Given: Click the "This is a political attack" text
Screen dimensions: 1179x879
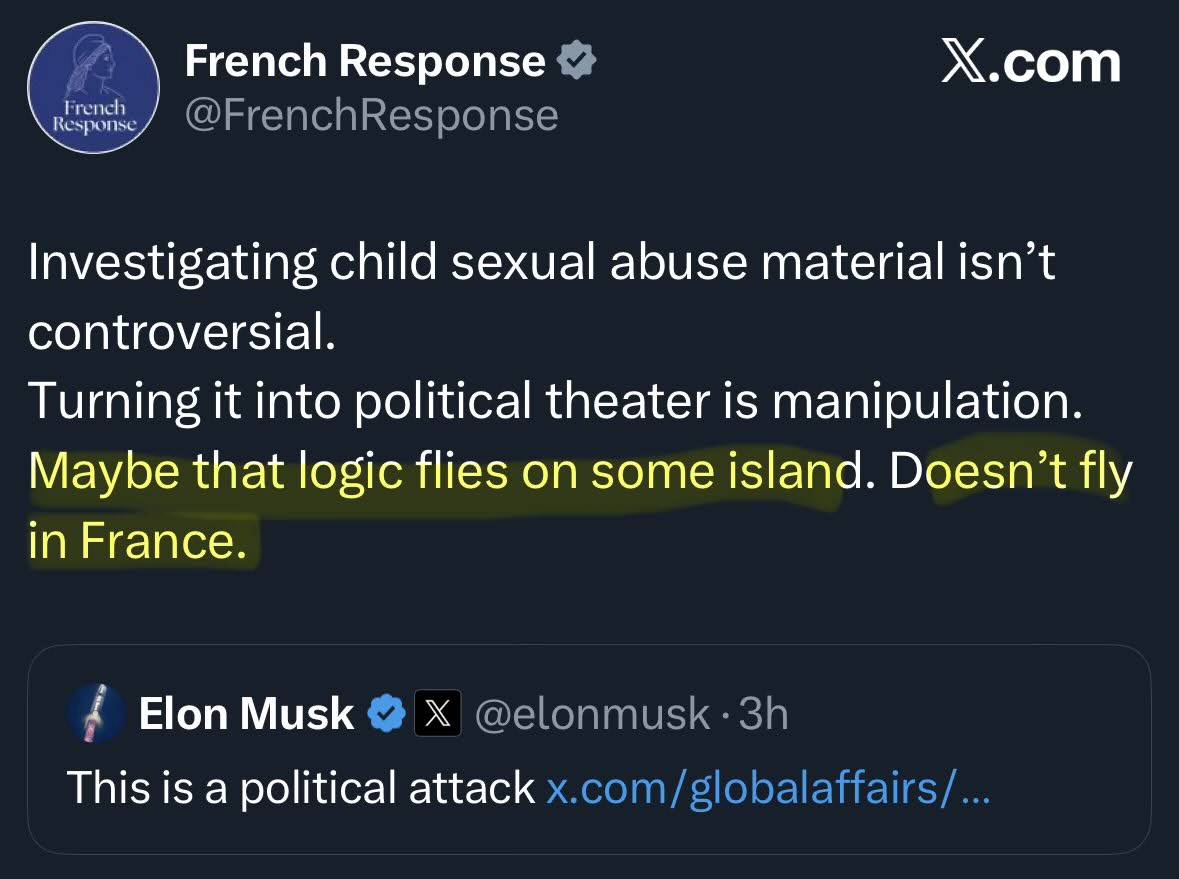Looking at the screenshot, I should (300, 788).
